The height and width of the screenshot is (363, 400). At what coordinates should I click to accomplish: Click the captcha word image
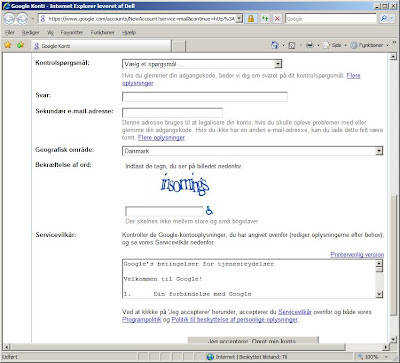185,184
